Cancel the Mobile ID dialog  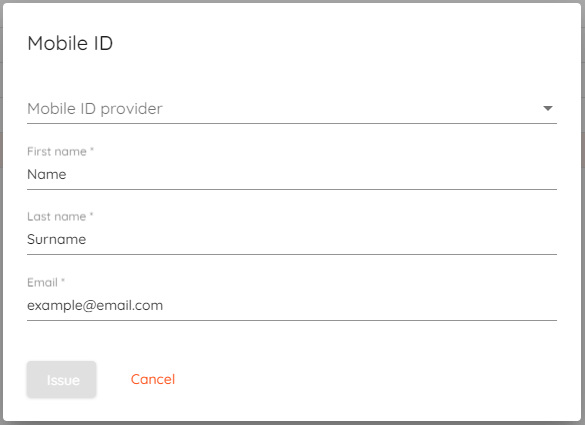click(153, 379)
